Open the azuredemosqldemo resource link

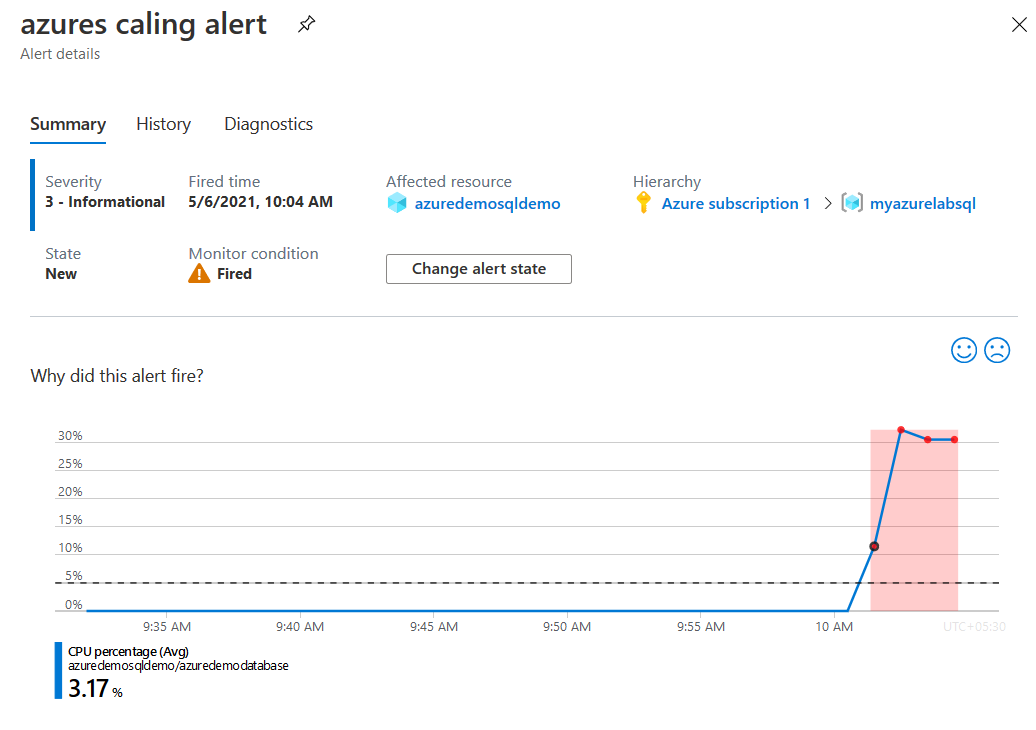click(x=488, y=203)
